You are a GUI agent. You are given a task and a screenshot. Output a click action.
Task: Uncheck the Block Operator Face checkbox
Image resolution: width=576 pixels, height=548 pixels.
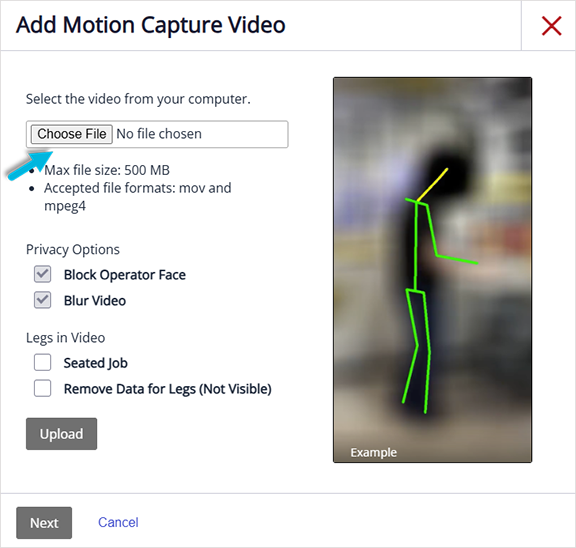(x=43, y=274)
